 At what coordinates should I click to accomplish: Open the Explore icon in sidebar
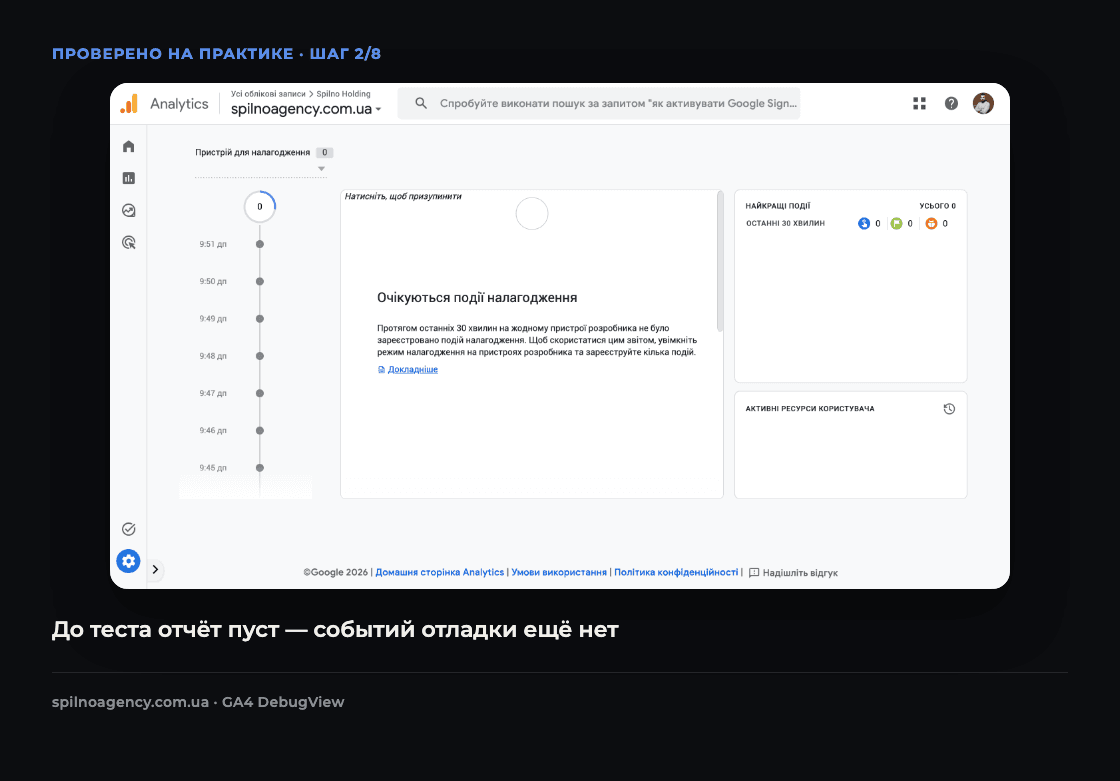[x=129, y=210]
